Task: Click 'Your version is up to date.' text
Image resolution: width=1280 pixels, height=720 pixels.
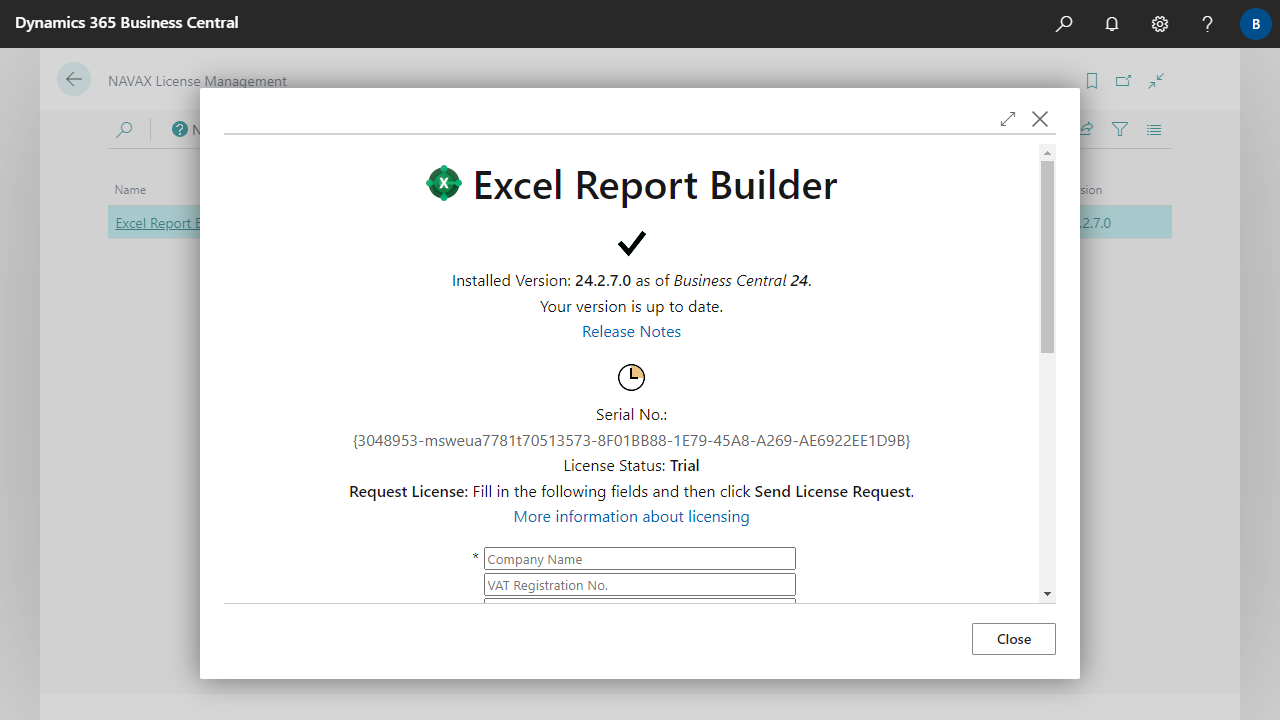Action: [x=631, y=306]
